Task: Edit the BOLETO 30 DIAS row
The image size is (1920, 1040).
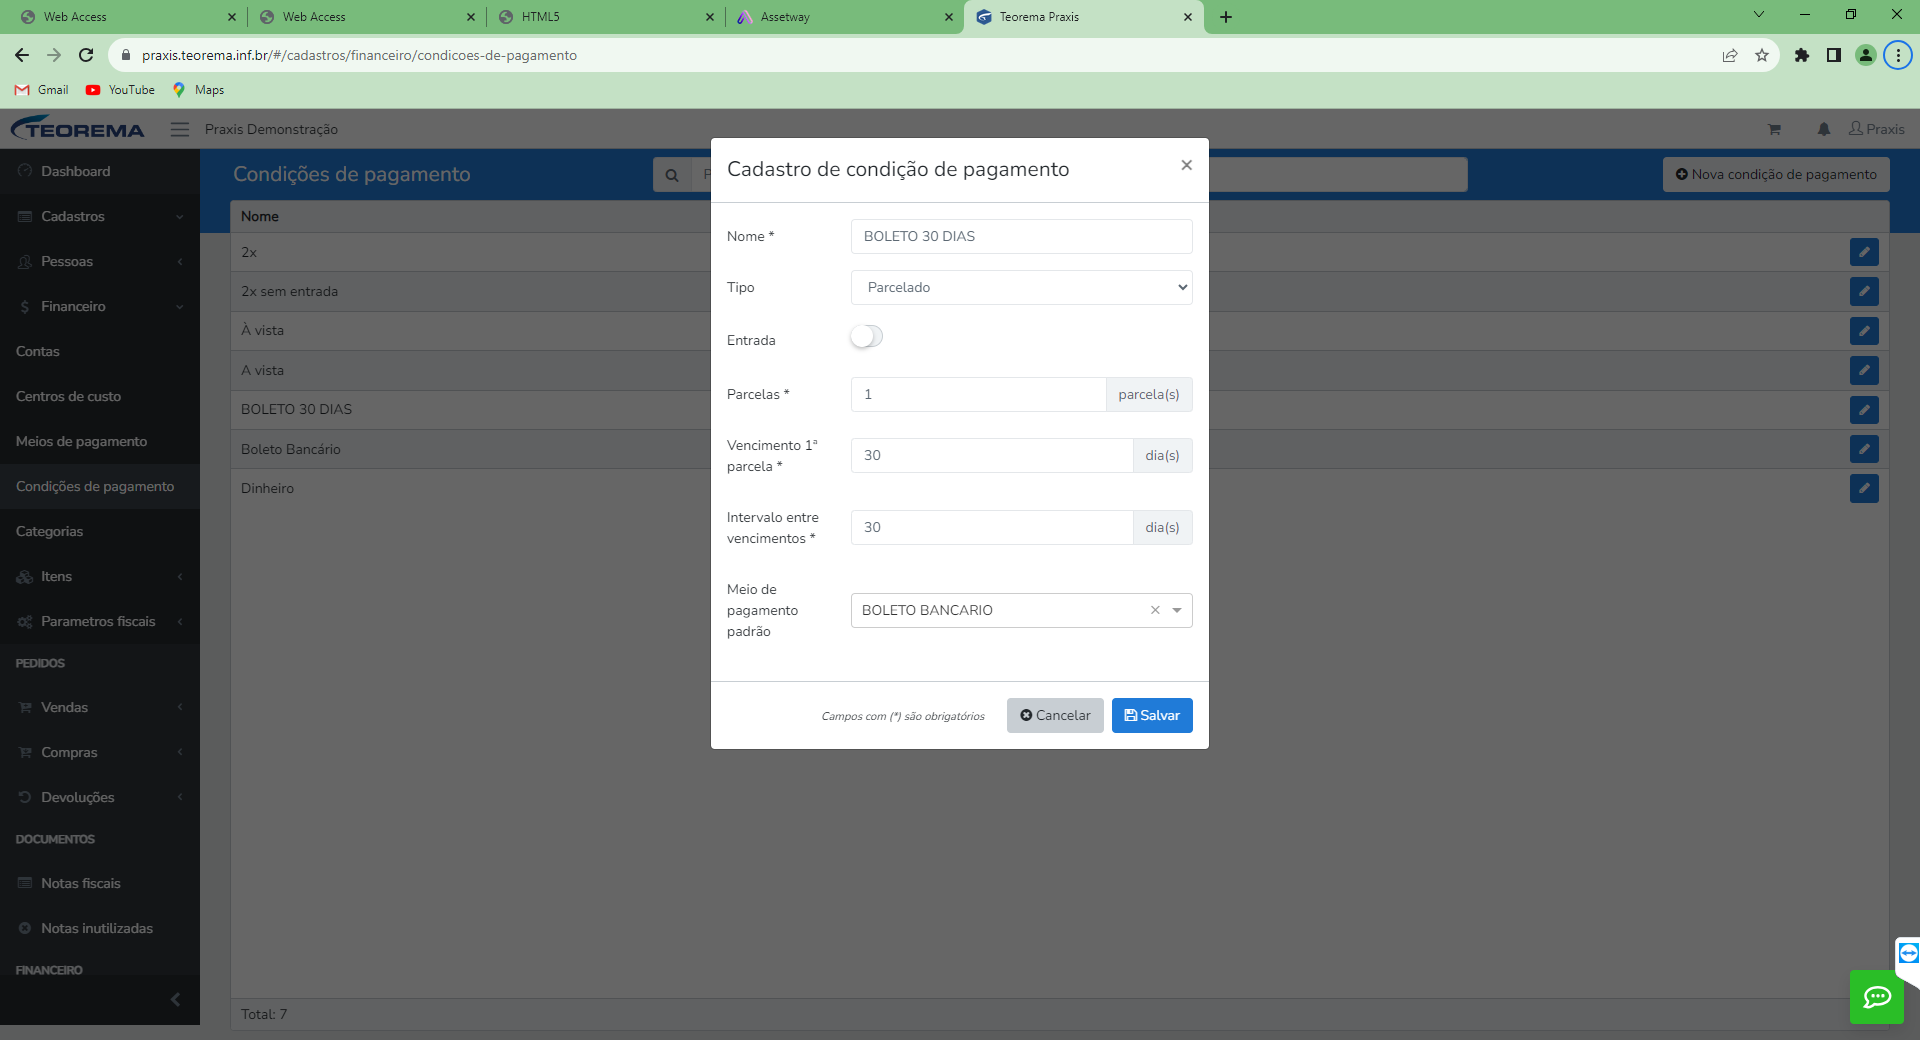Action: [x=1864, y=410]
